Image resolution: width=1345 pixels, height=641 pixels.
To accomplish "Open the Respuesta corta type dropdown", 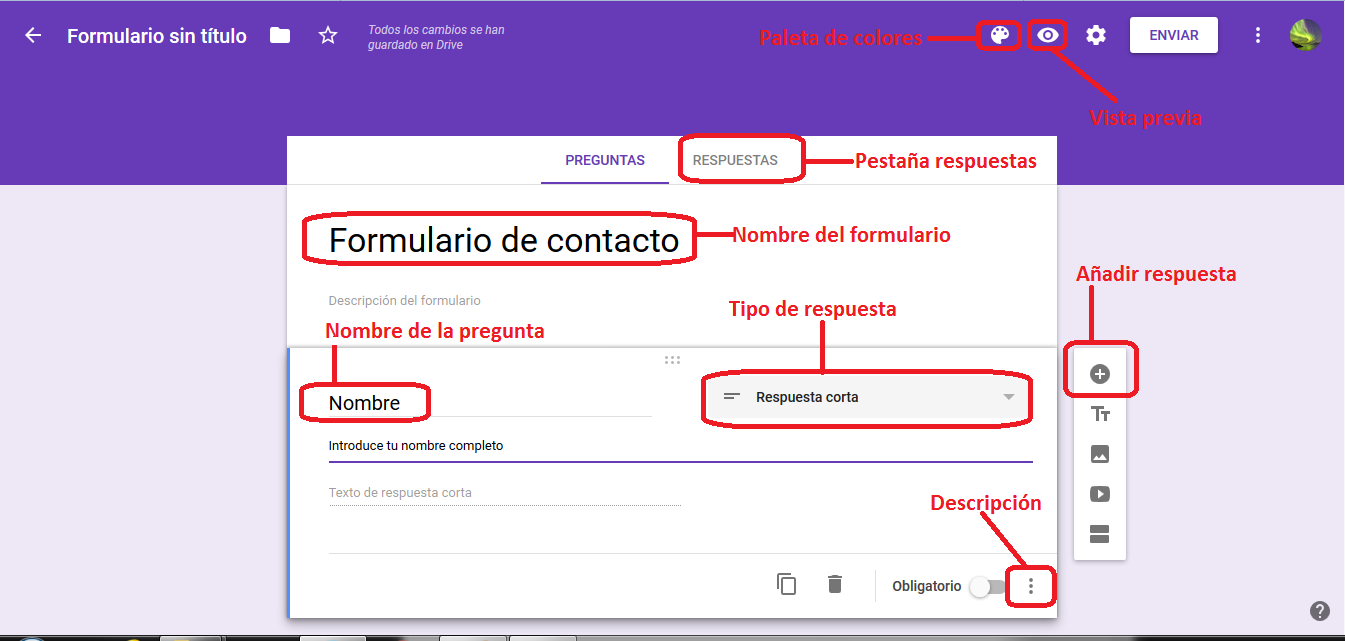I will (x=868, y=397).
